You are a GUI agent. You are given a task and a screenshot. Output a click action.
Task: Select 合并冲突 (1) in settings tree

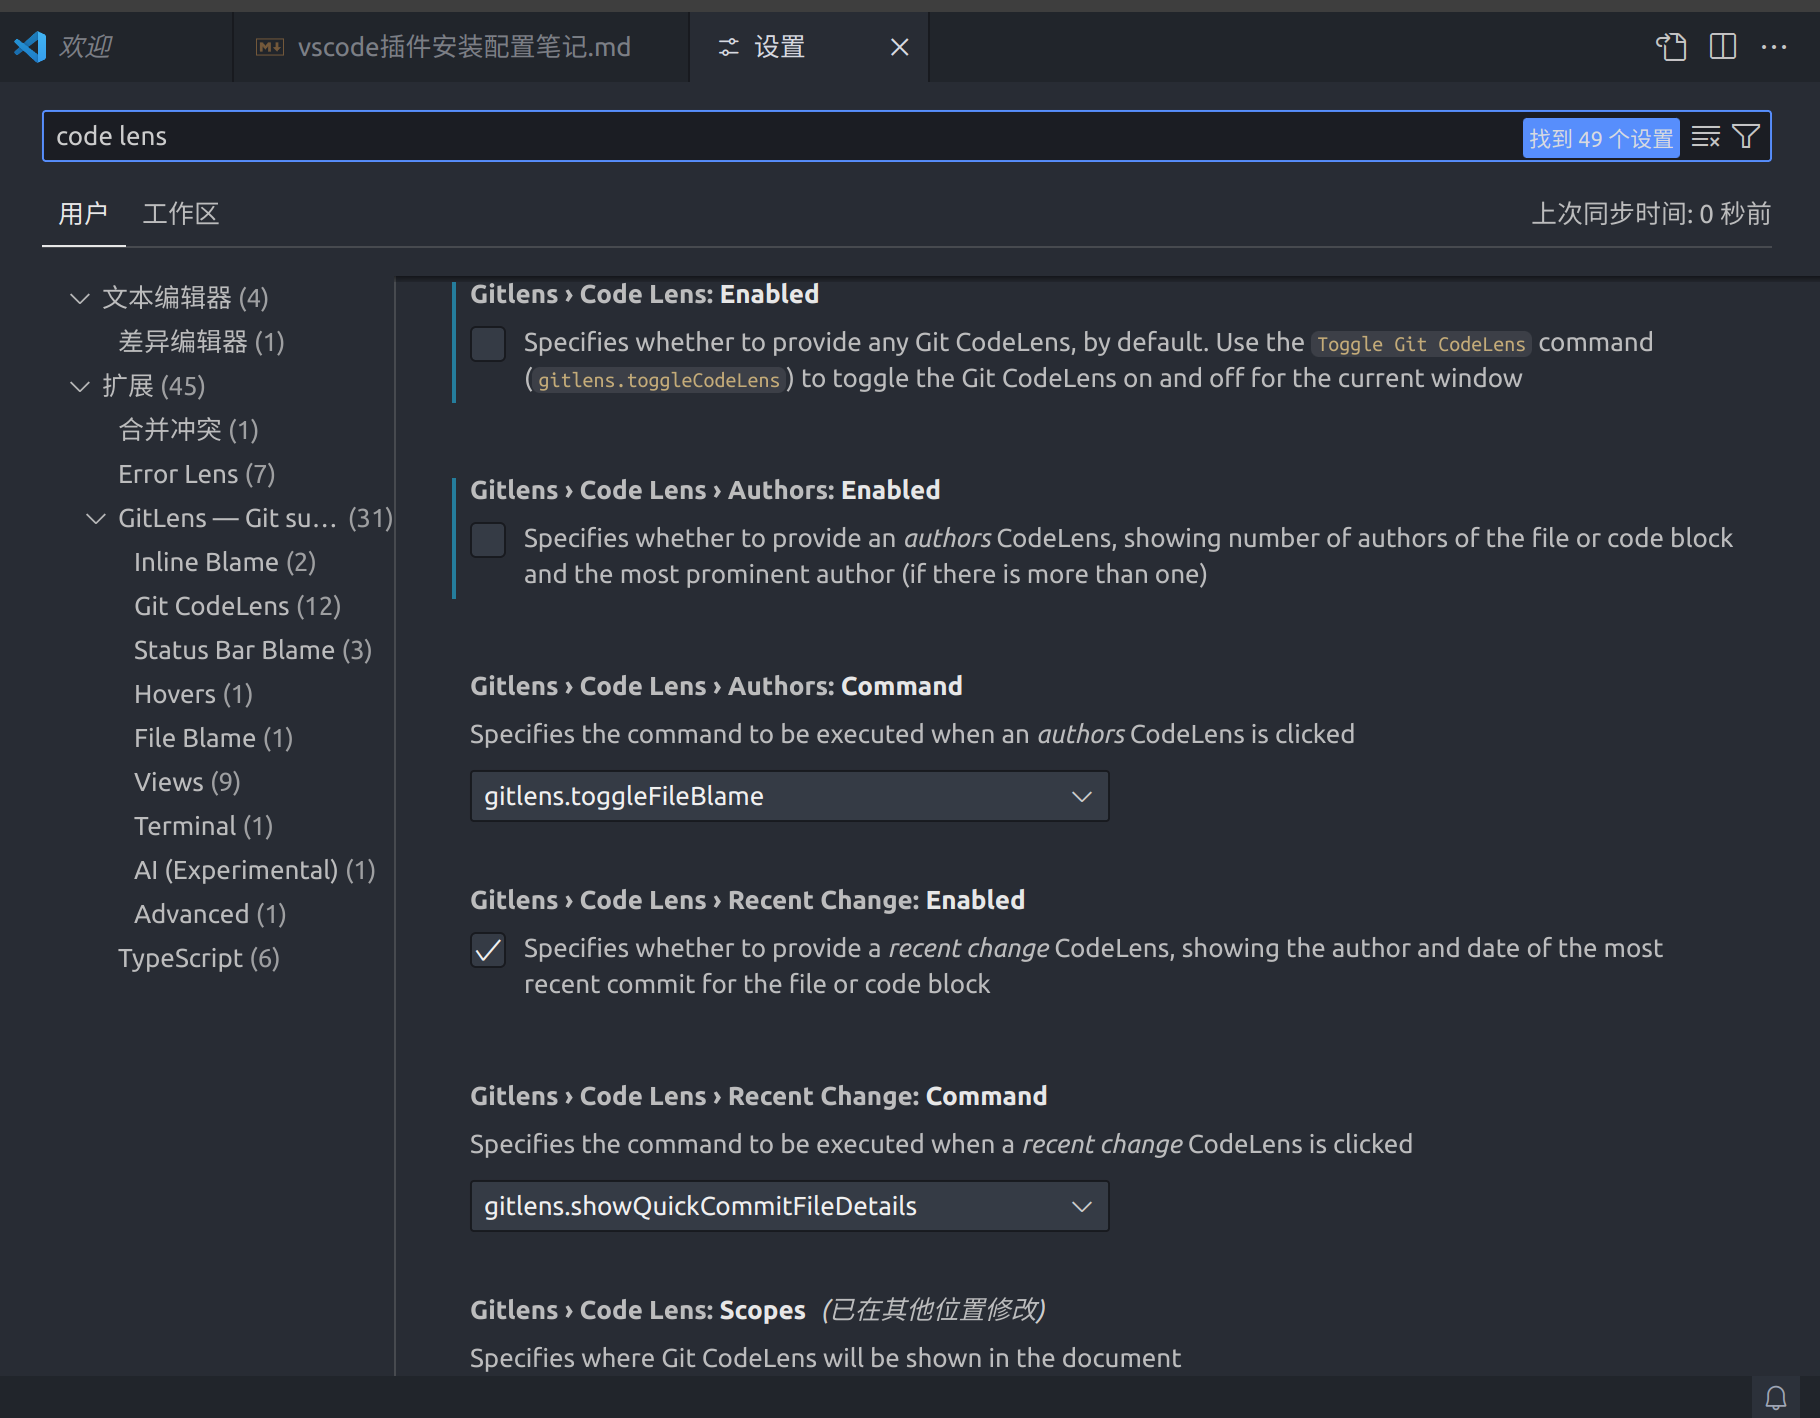[188, 430]
